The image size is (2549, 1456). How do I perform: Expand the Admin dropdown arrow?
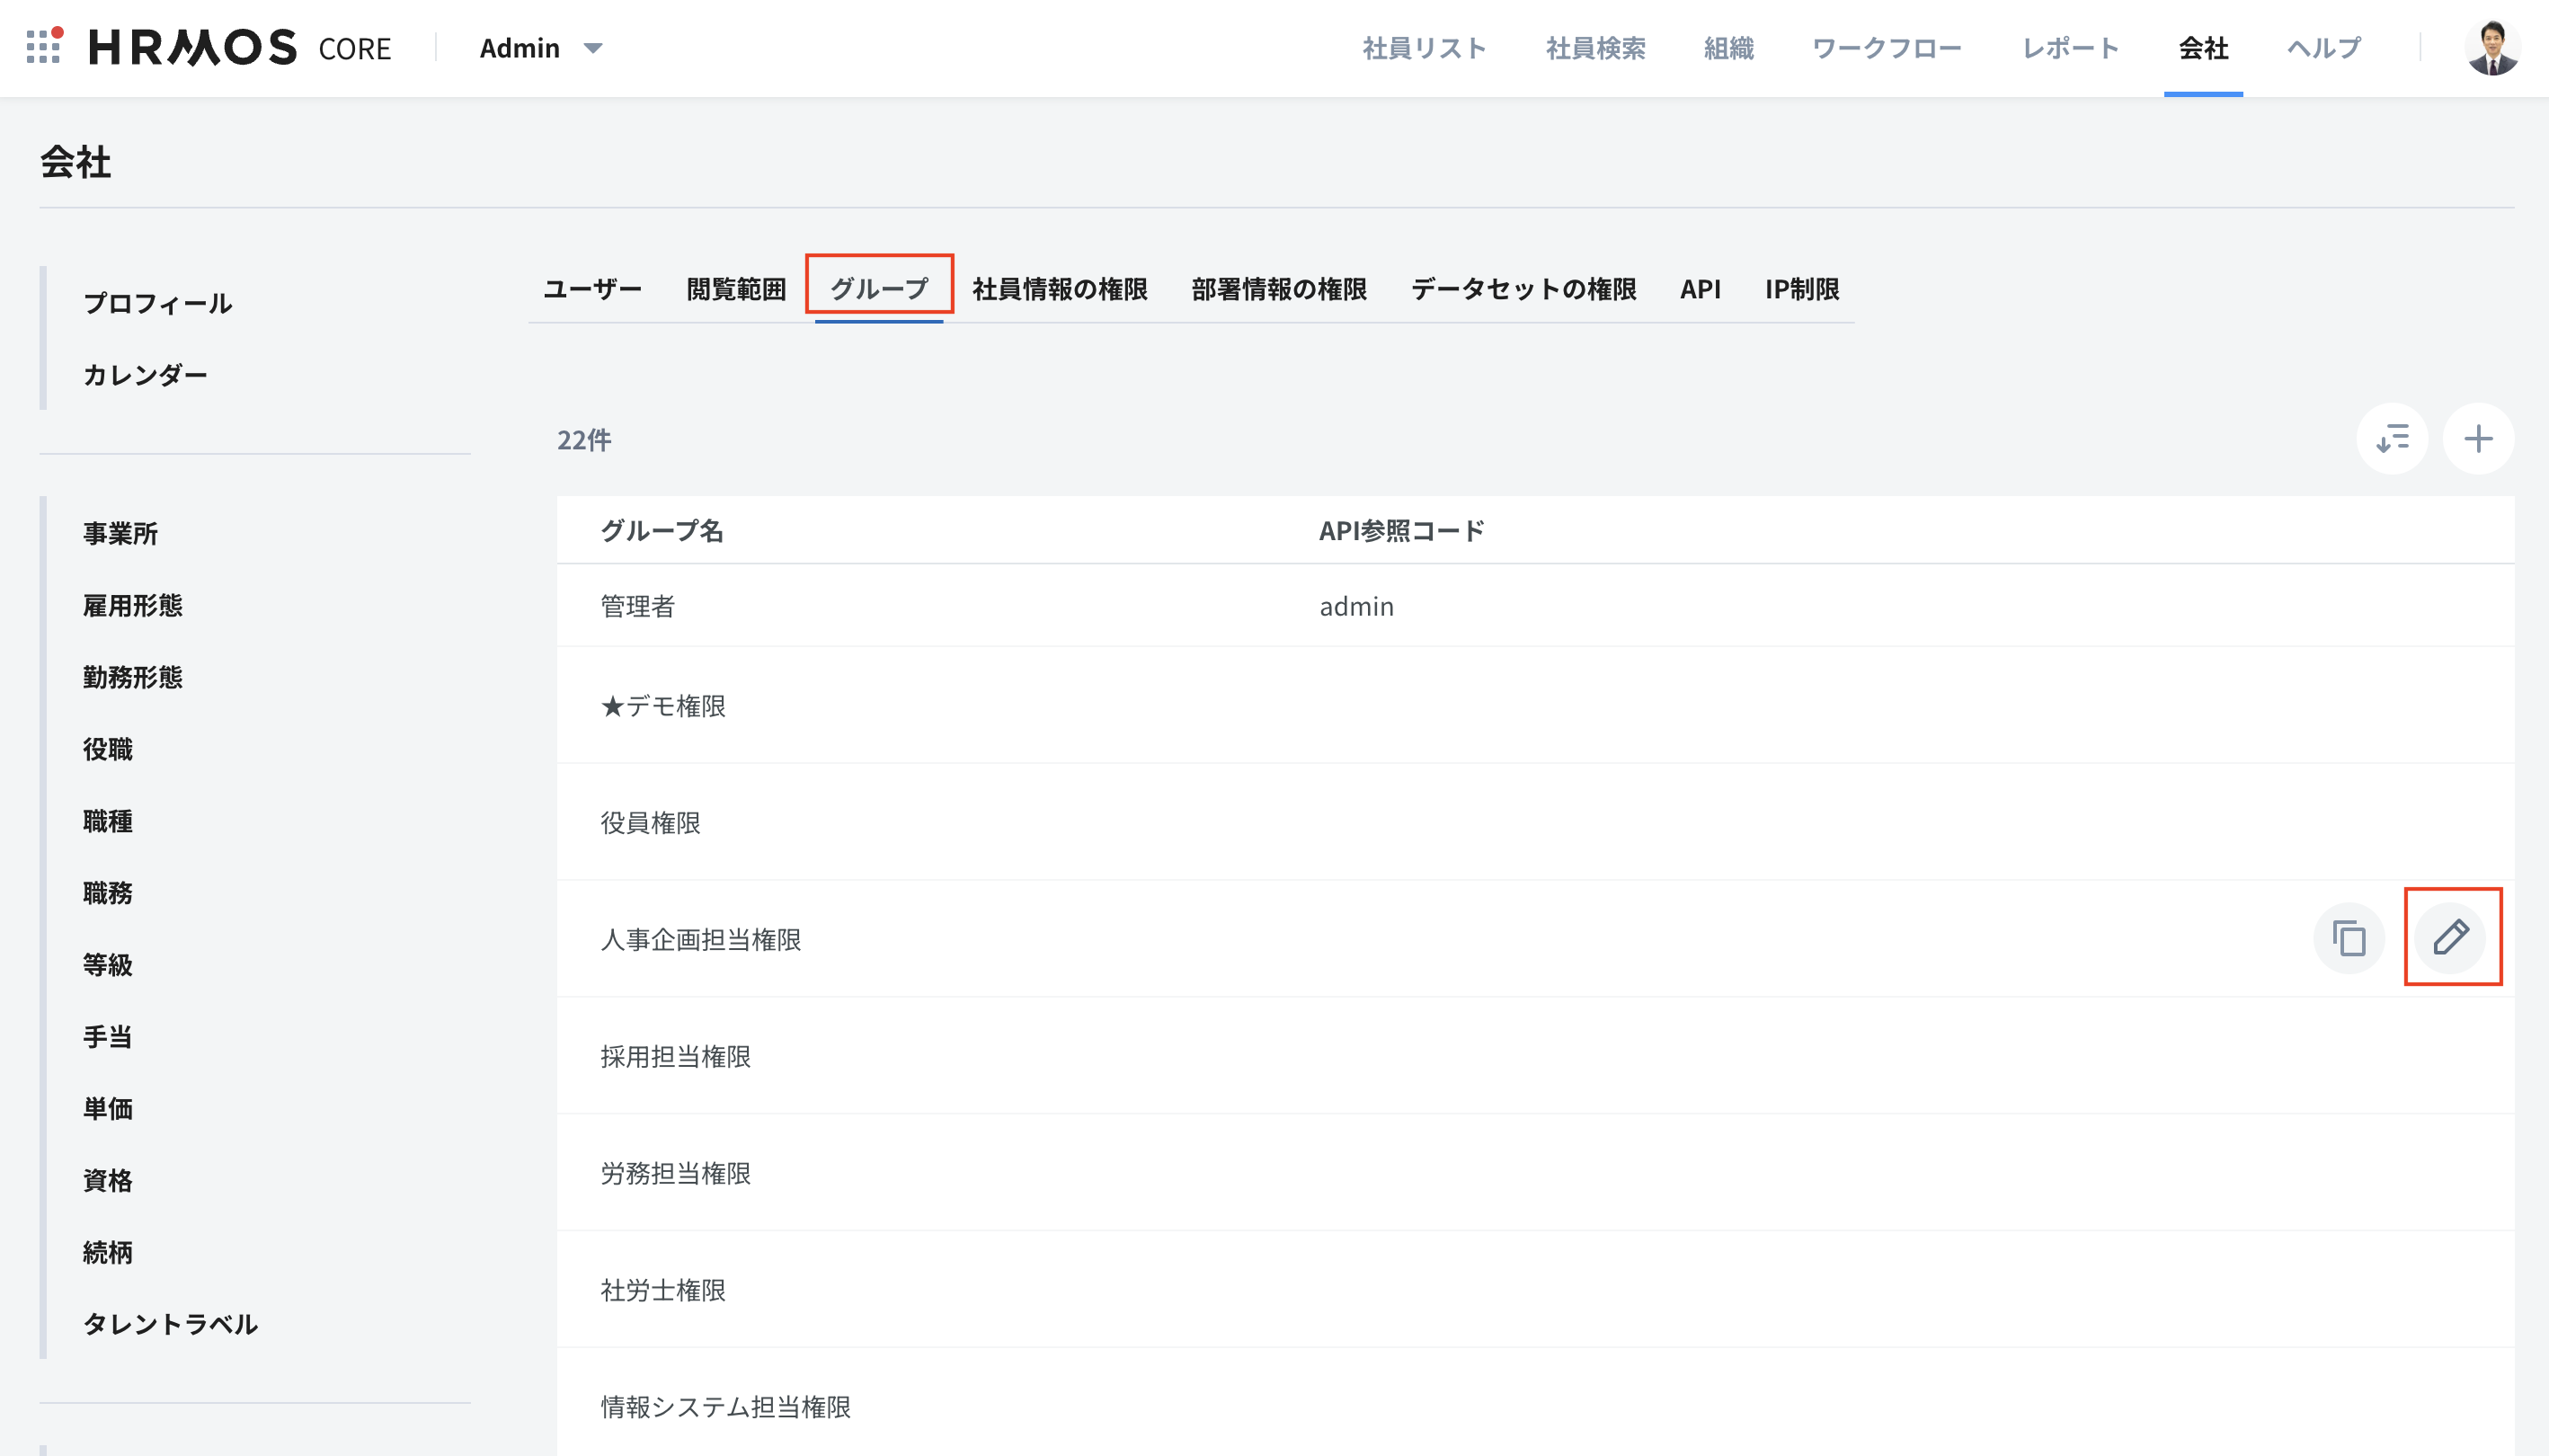click(593, 47)
